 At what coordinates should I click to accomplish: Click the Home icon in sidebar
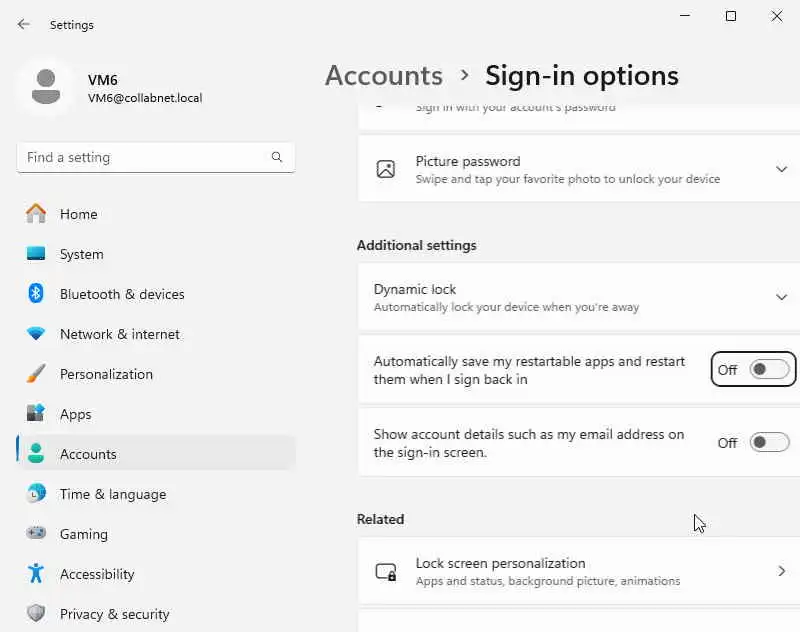coord(36,214)
